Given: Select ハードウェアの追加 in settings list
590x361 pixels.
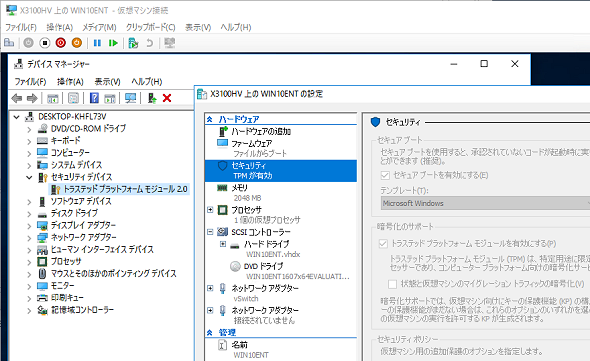Looking at the screenshot, I should click(x=261, y=131).
